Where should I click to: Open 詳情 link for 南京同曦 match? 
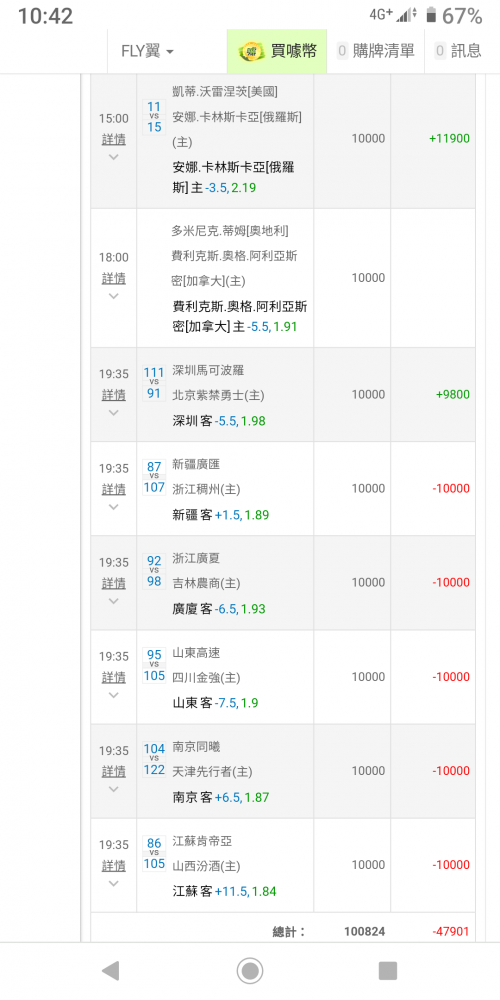click(114, 772)
